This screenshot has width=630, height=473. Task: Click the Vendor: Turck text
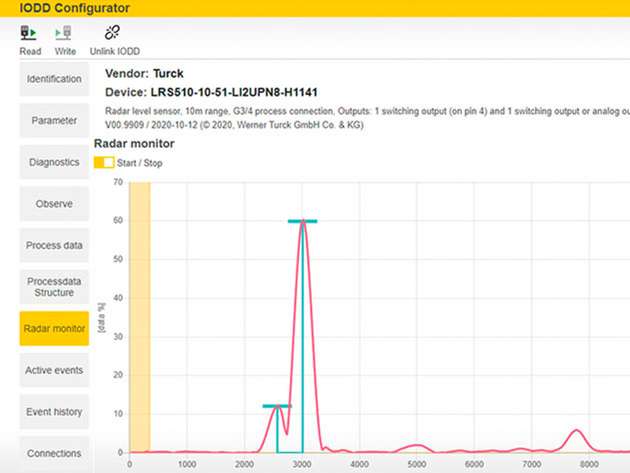(144, 74)
